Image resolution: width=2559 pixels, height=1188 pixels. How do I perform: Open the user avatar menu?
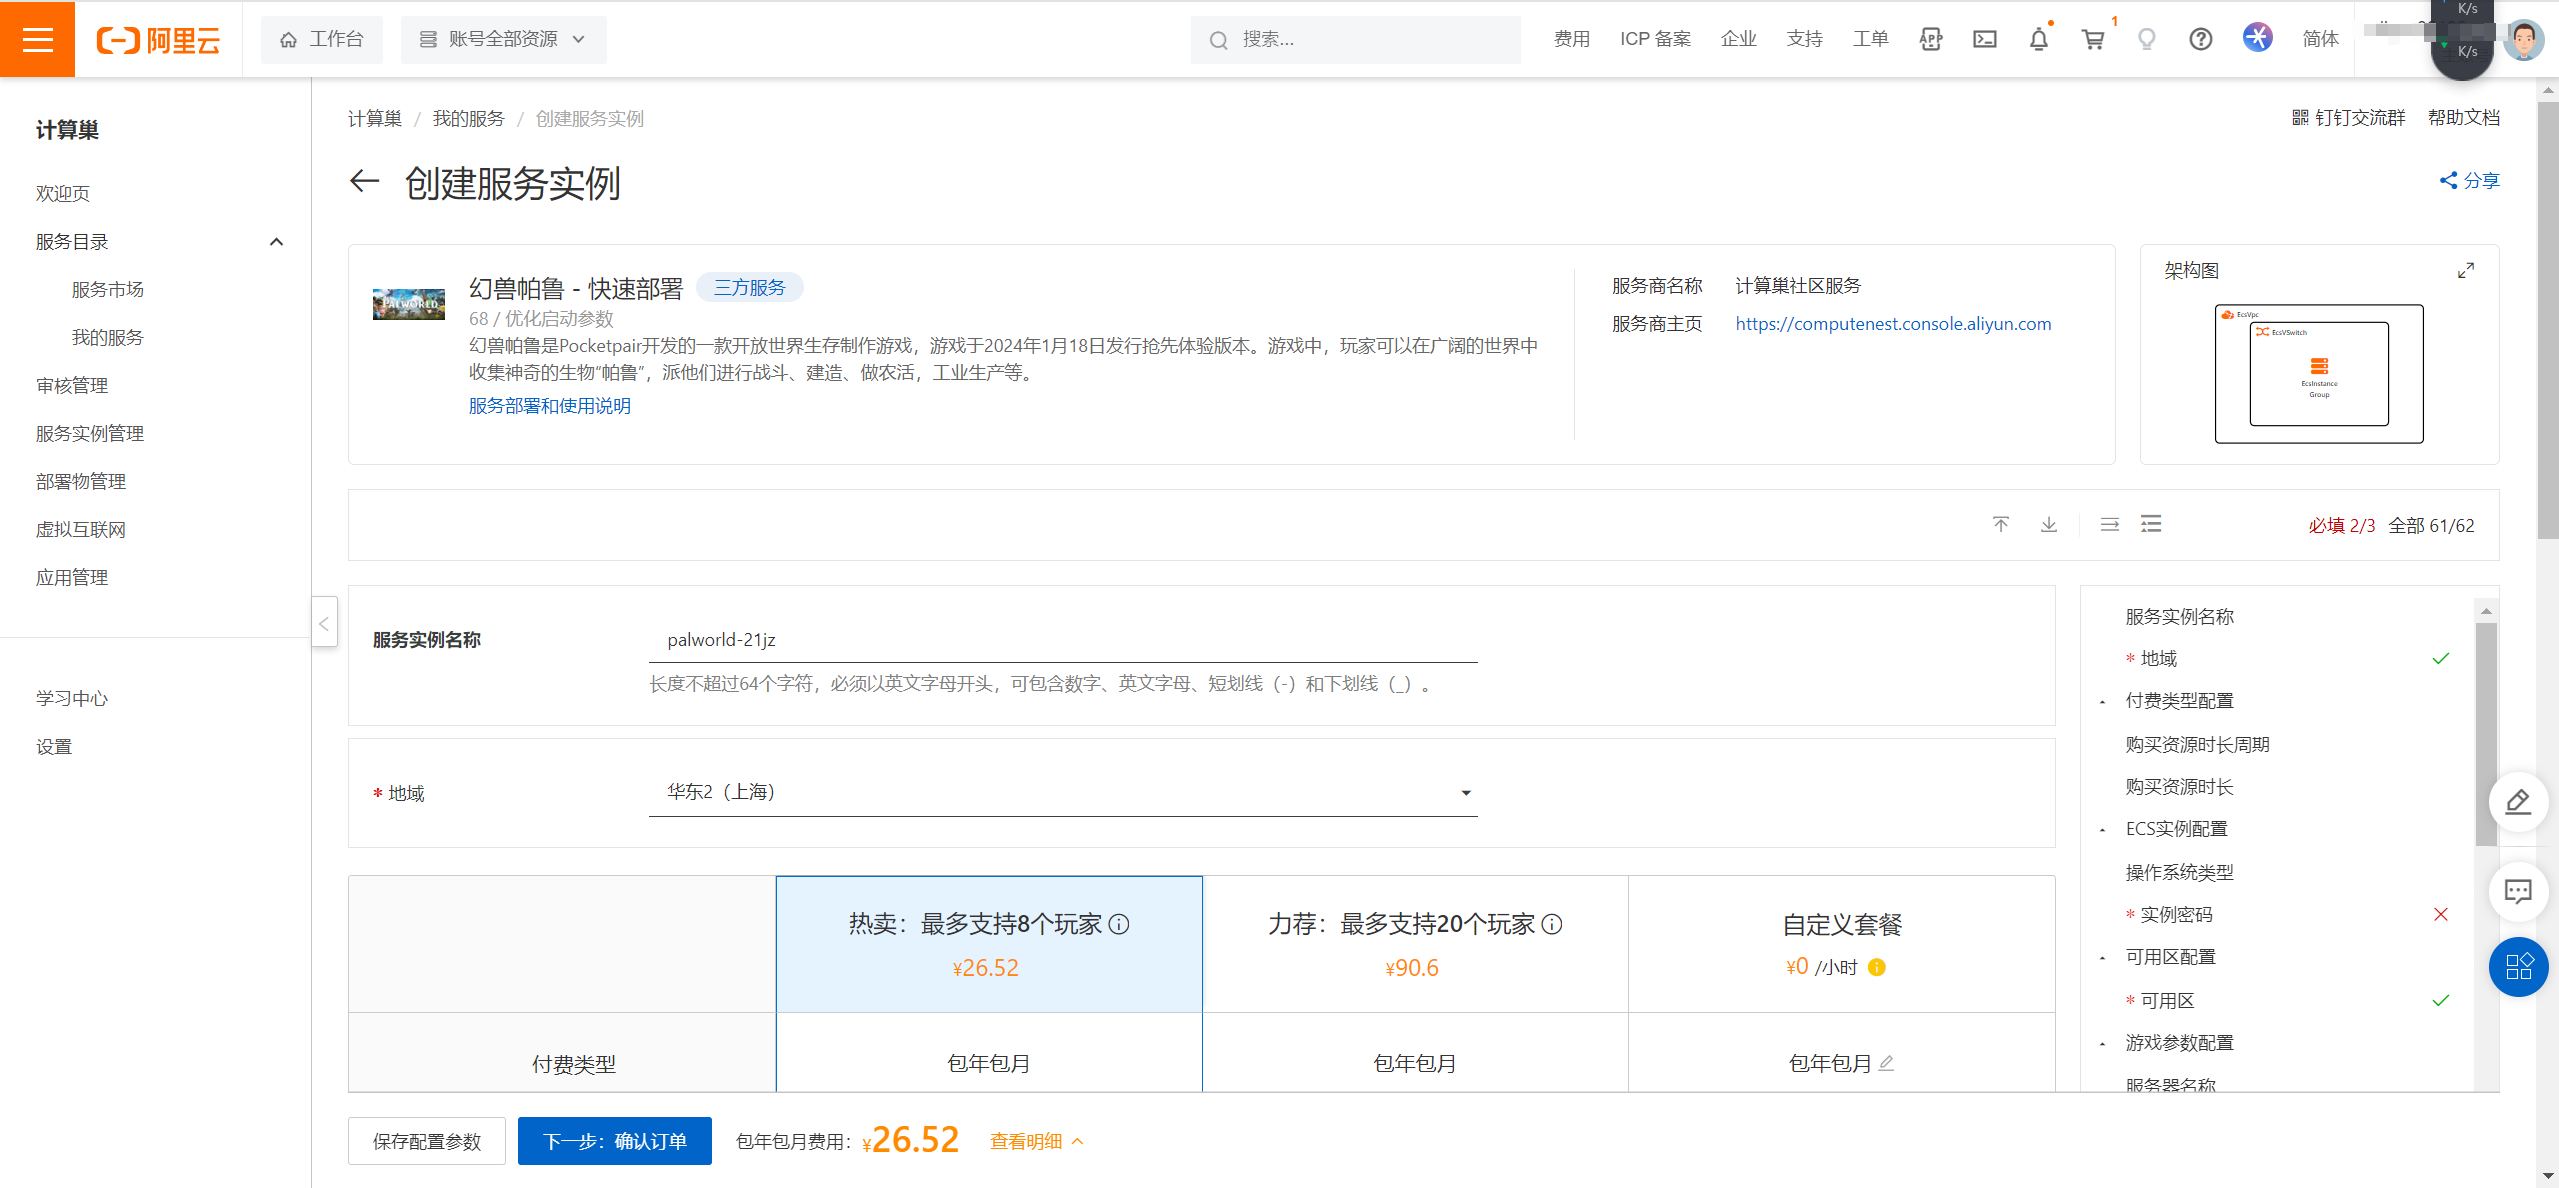point(2524,40)
